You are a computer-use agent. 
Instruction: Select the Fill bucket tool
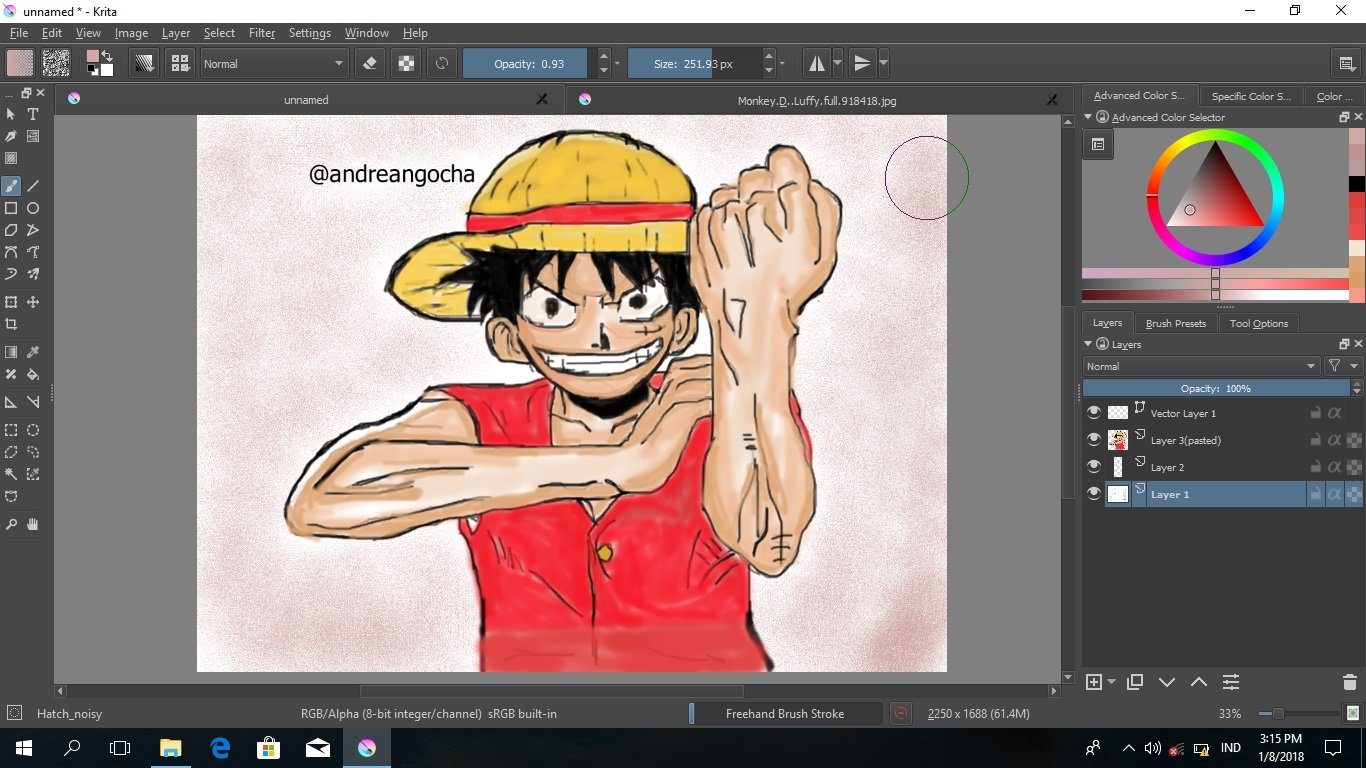click(33, 374)
